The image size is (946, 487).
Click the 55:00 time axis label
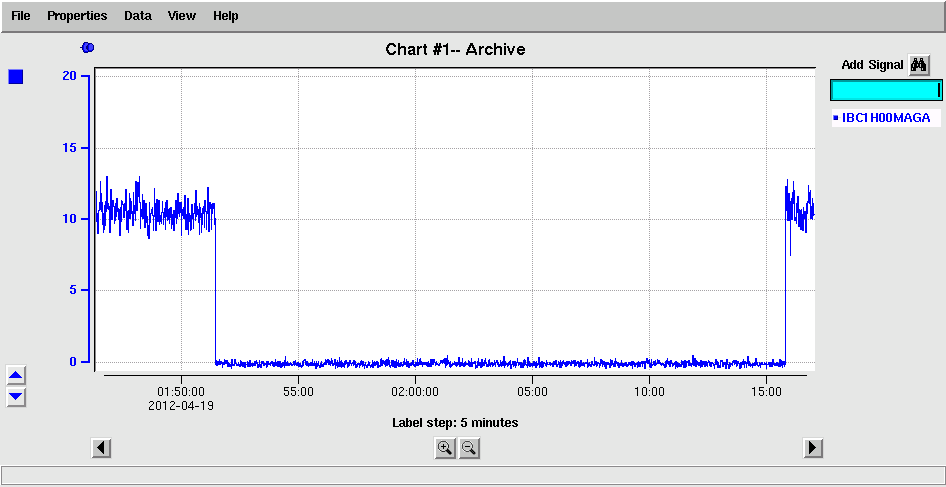coord(299,392)
